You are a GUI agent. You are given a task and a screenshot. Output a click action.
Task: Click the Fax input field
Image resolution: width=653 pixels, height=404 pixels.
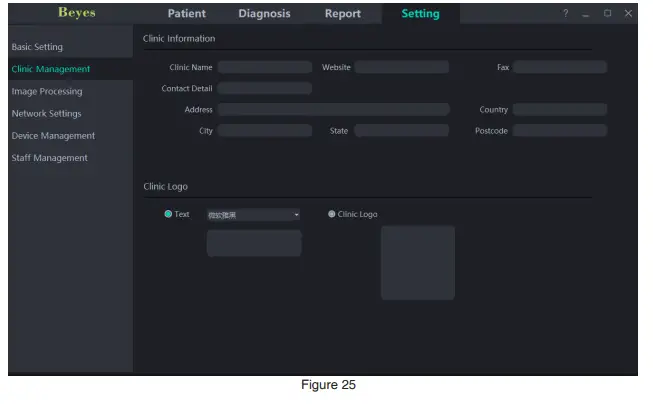pyautogui.click(x=560, y=67)
